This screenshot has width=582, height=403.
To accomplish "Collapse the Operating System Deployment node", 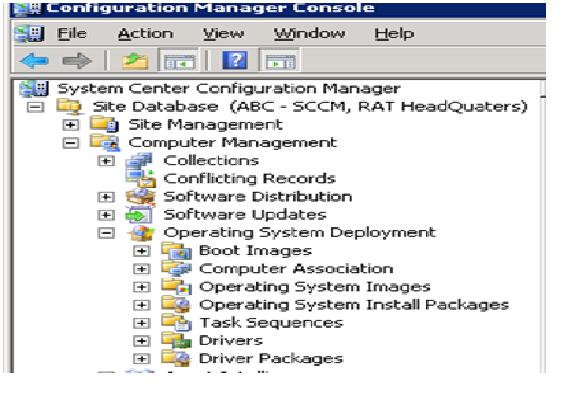I will pyautogui.click(x=106, y=233).
